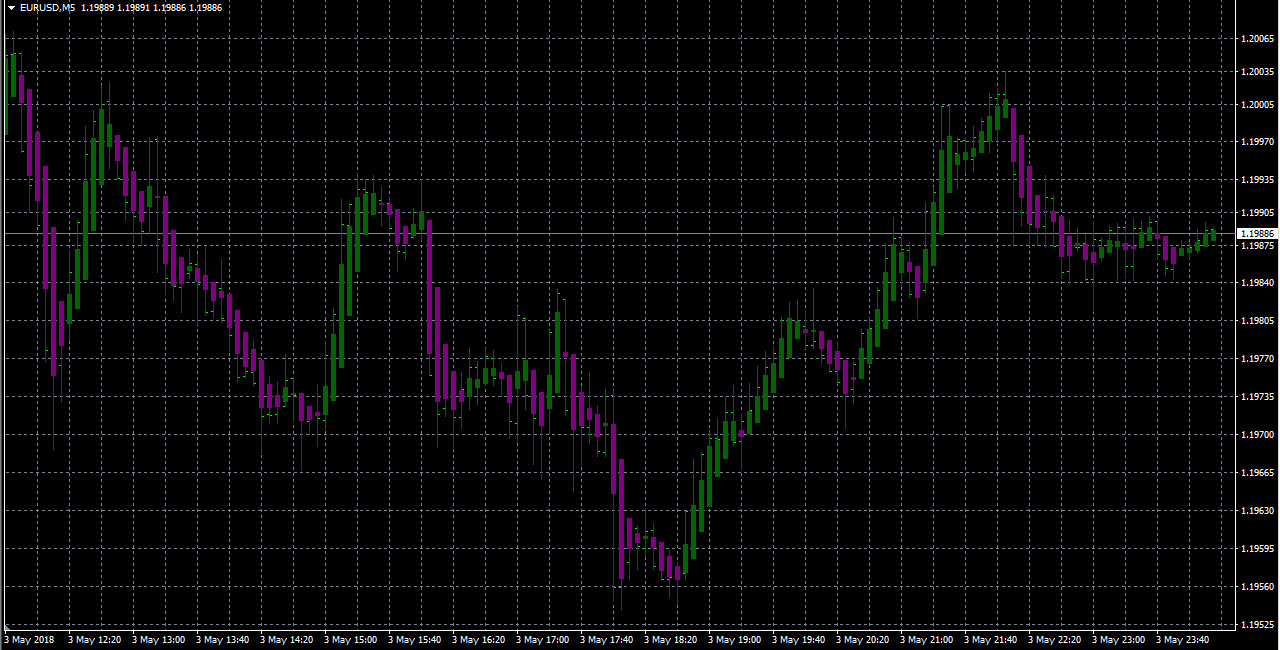The image size is (1280, 650).
Task: Click the 1.19560 price scale label
Action: pos(1257,587)
